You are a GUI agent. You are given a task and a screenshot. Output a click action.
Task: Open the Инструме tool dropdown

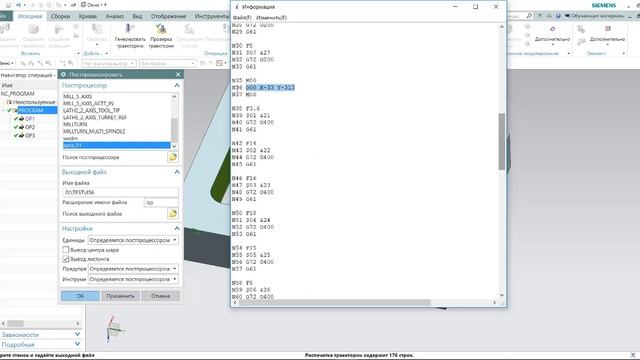pos(133,279)
